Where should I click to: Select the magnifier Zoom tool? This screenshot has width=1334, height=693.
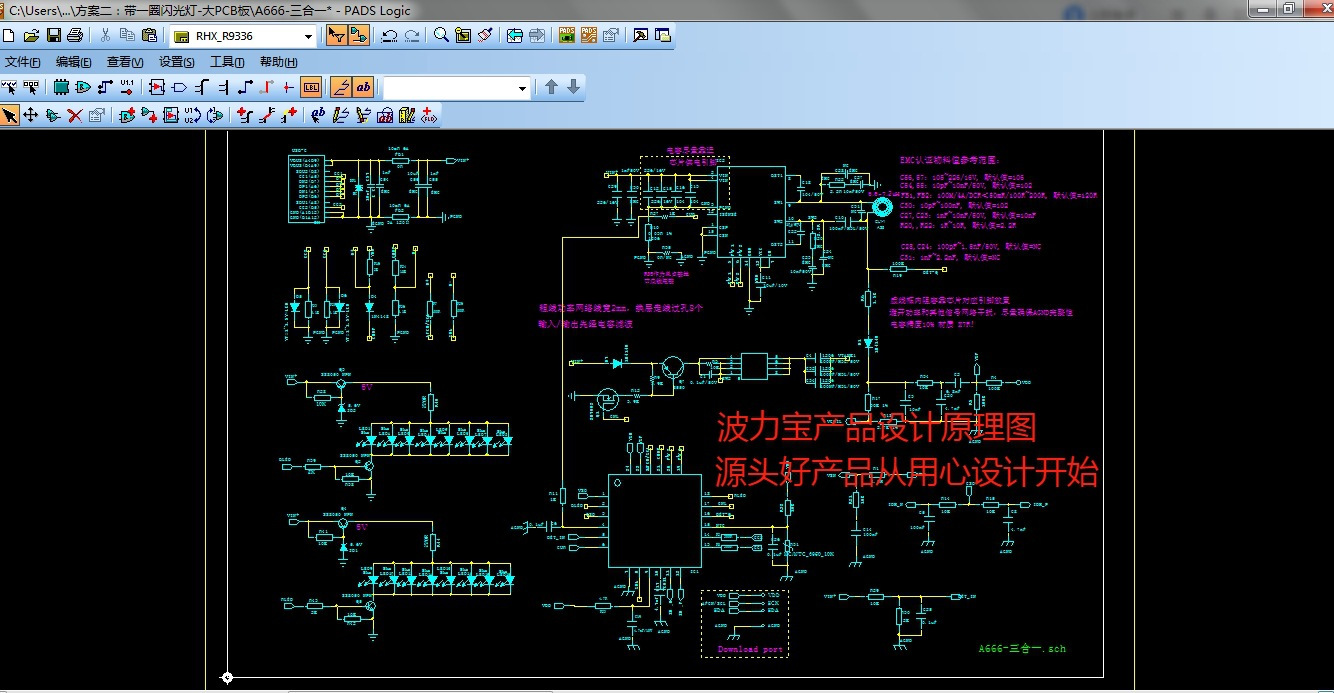click(441, 36)
